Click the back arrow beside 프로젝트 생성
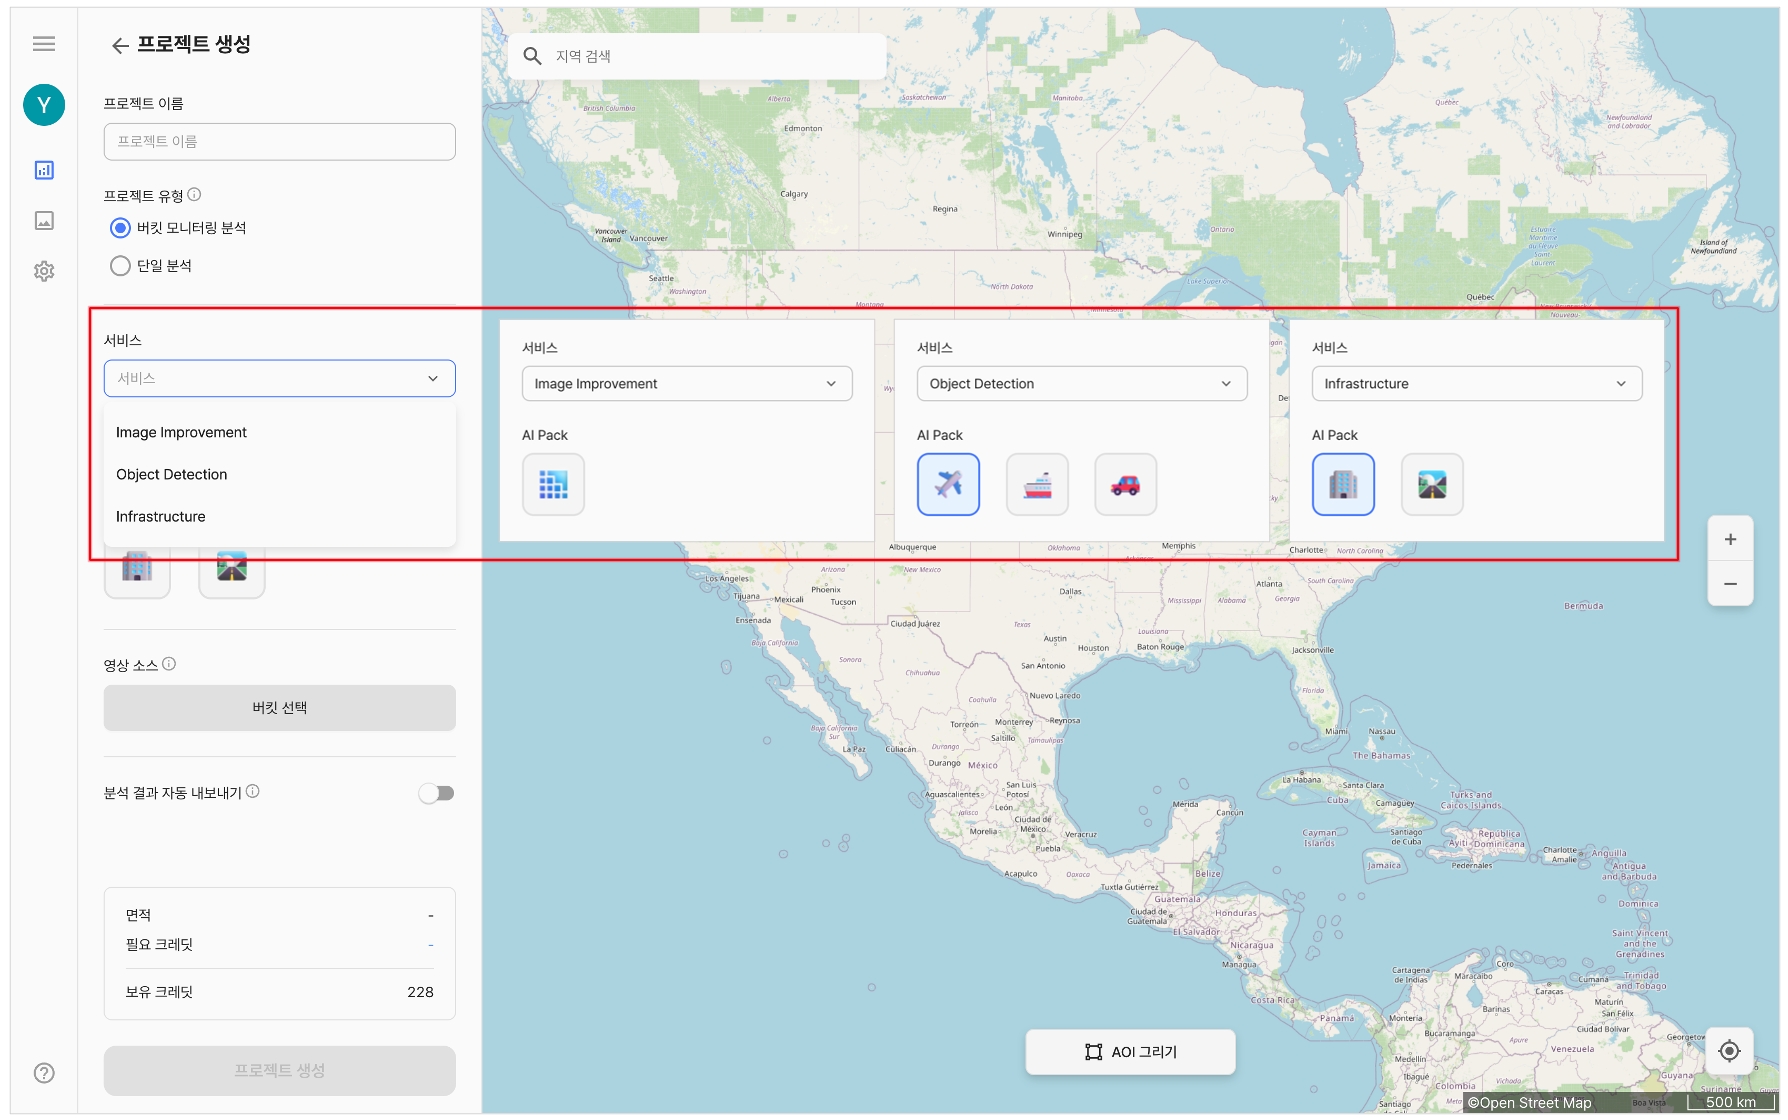1788x1120 pixels. click(120, 46)
